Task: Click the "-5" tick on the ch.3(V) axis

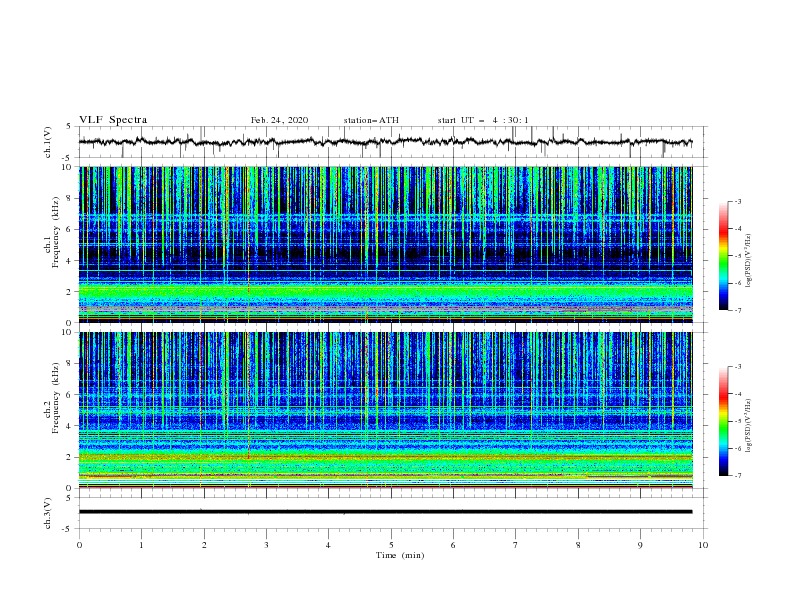Action: [x=68, y=529]
